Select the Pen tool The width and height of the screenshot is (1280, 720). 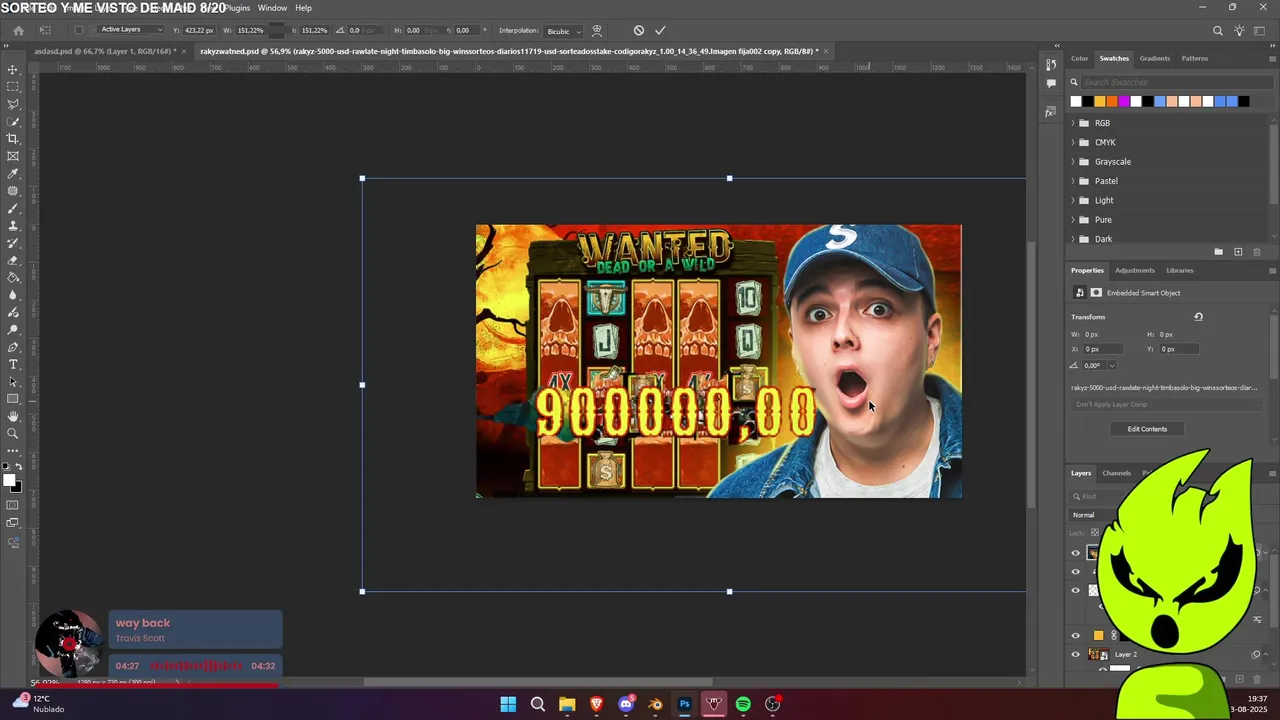tap(13, 347)
